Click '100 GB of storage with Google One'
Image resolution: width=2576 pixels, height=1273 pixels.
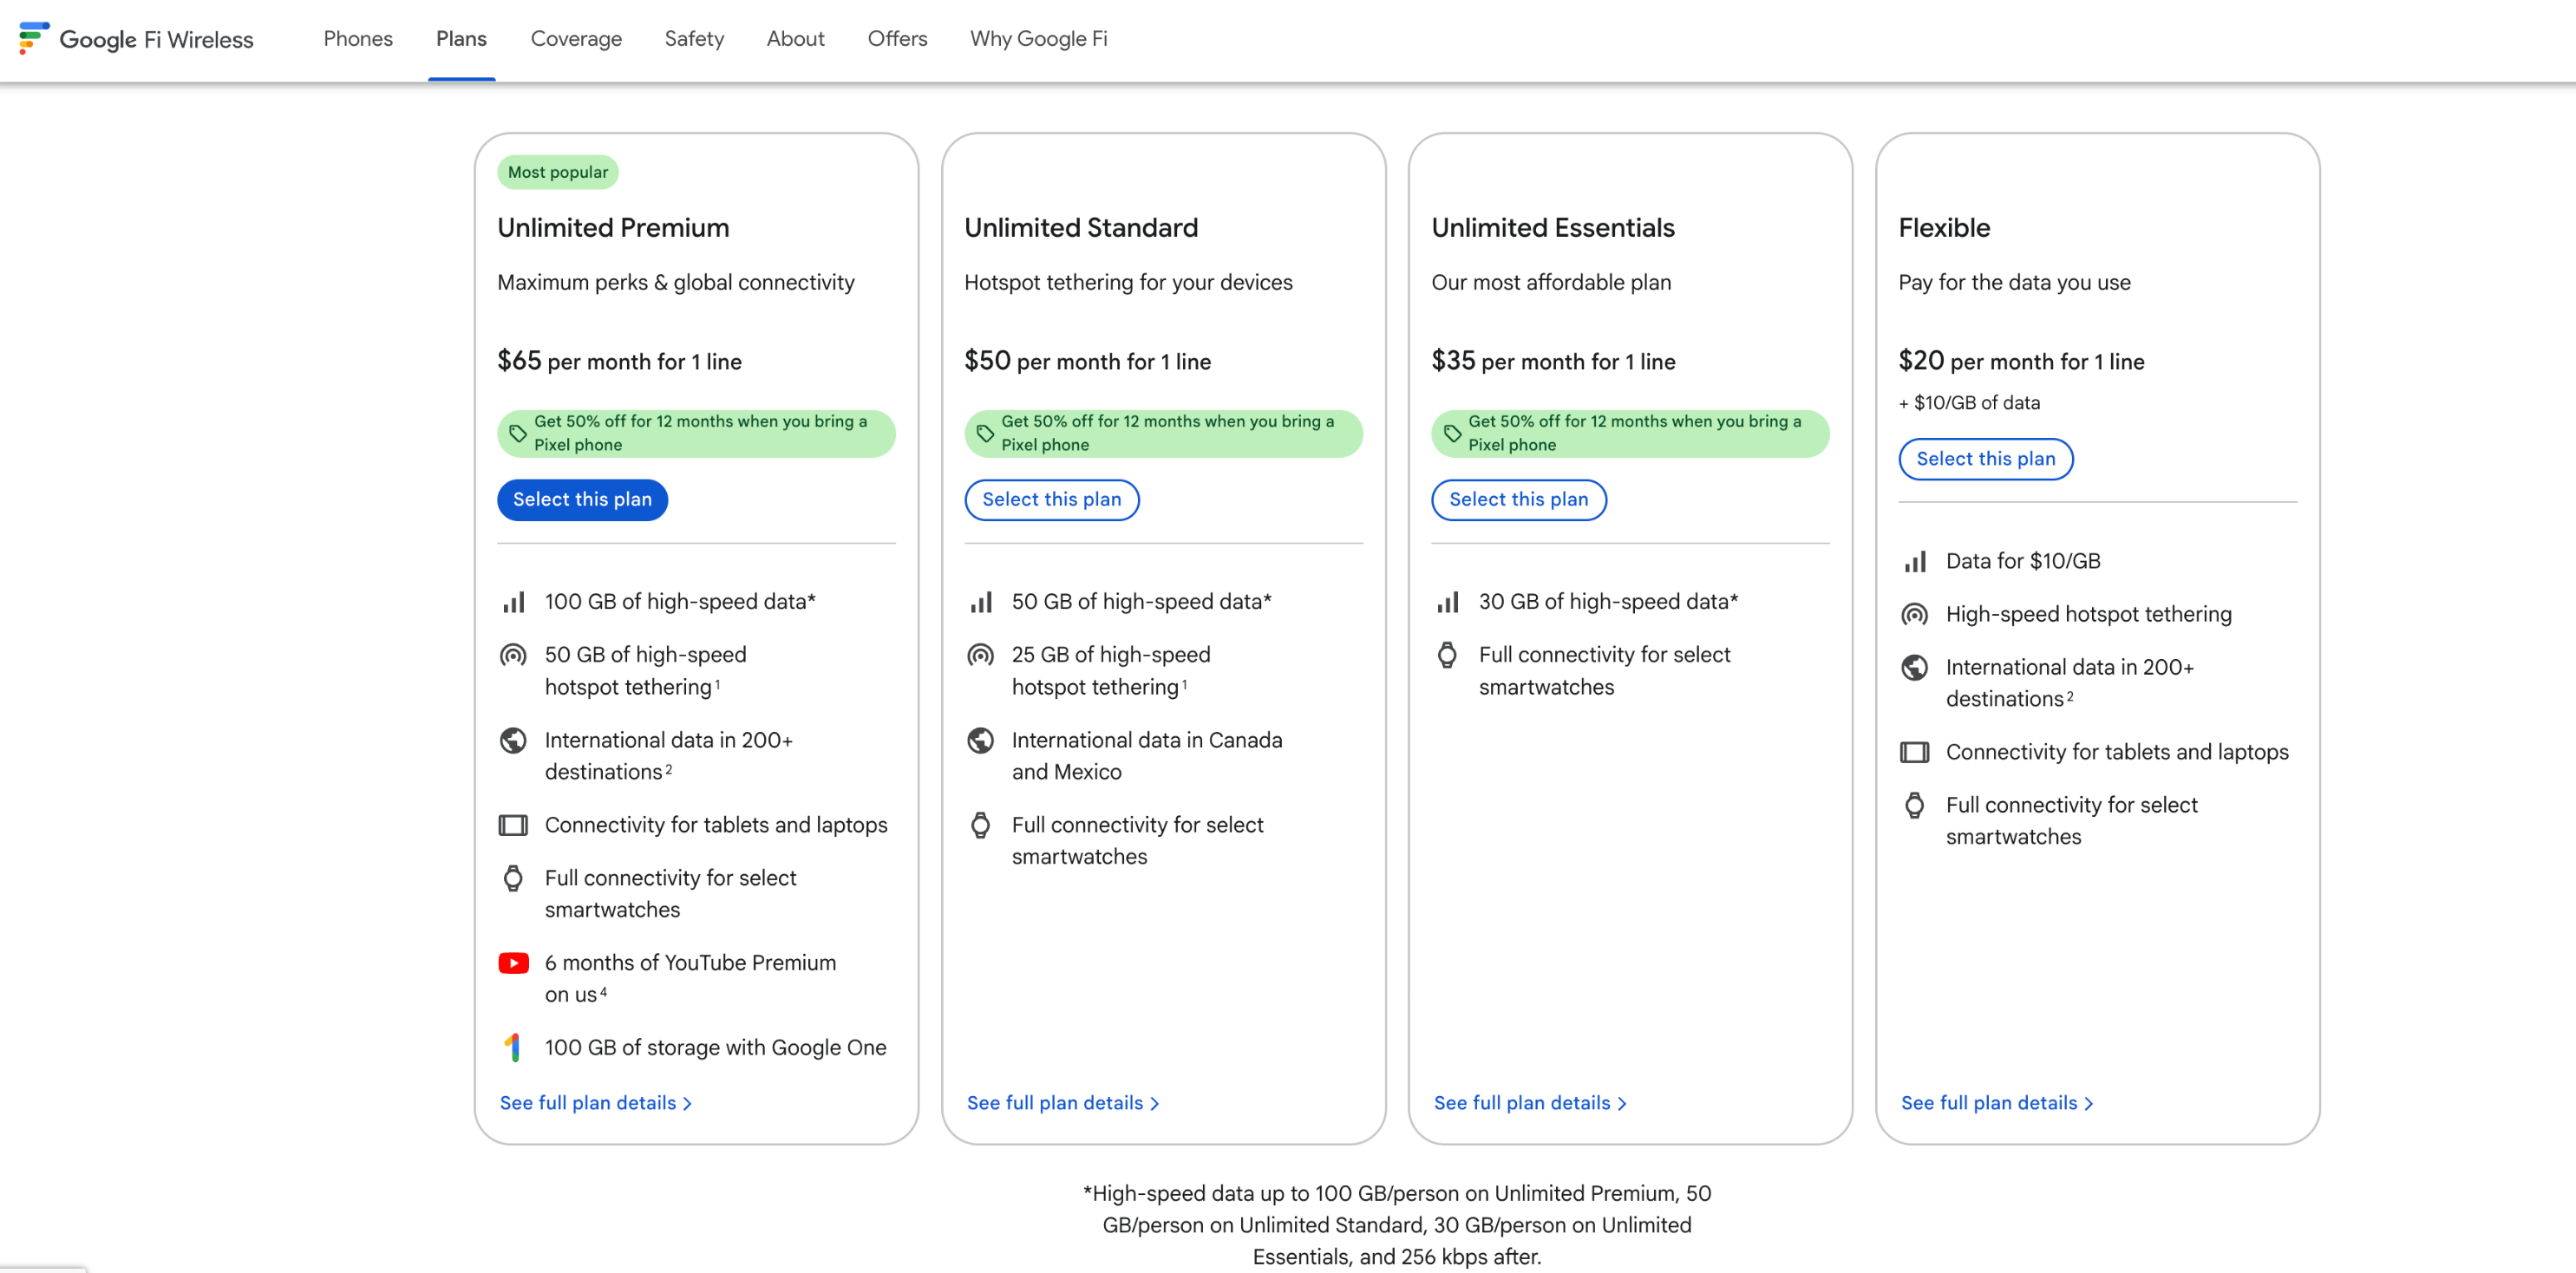point(715,1047)
